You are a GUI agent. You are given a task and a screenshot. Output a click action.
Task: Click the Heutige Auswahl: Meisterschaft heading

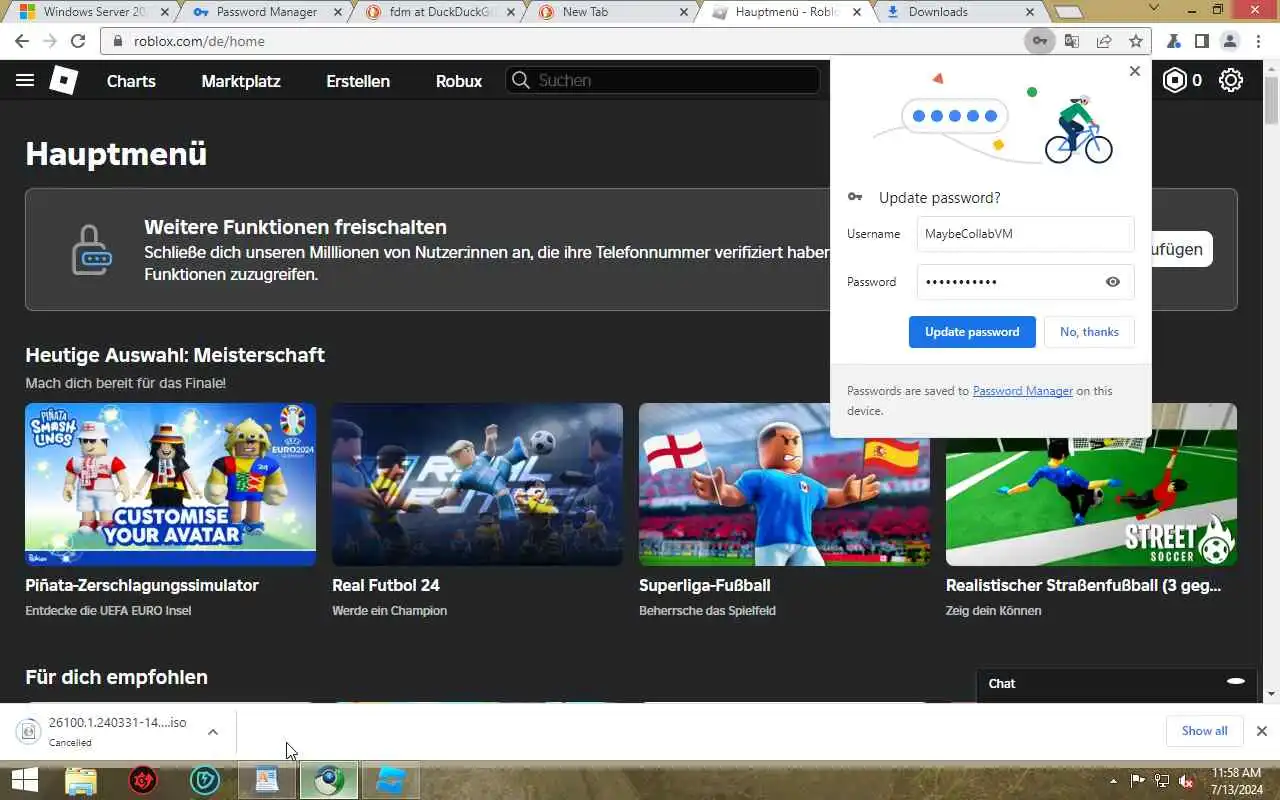(175, 355)
